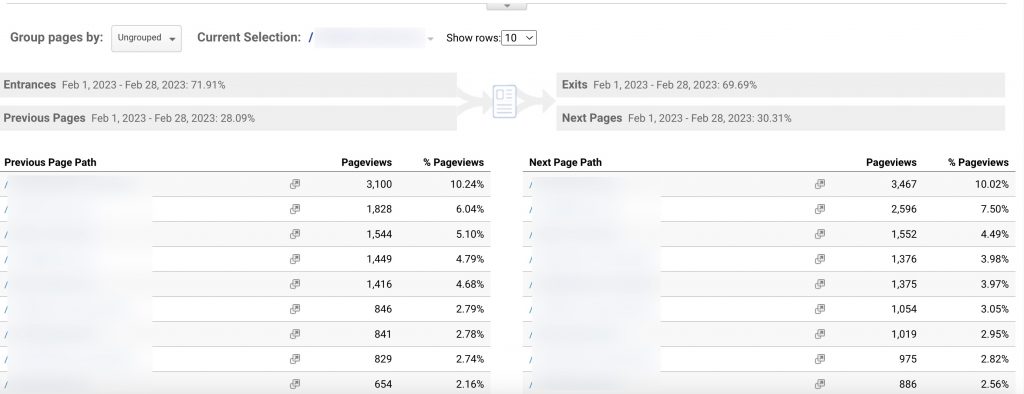
Task: Open external link icon for 975 pageviews row
Action: pyautogui.click(x=820, y=359)
